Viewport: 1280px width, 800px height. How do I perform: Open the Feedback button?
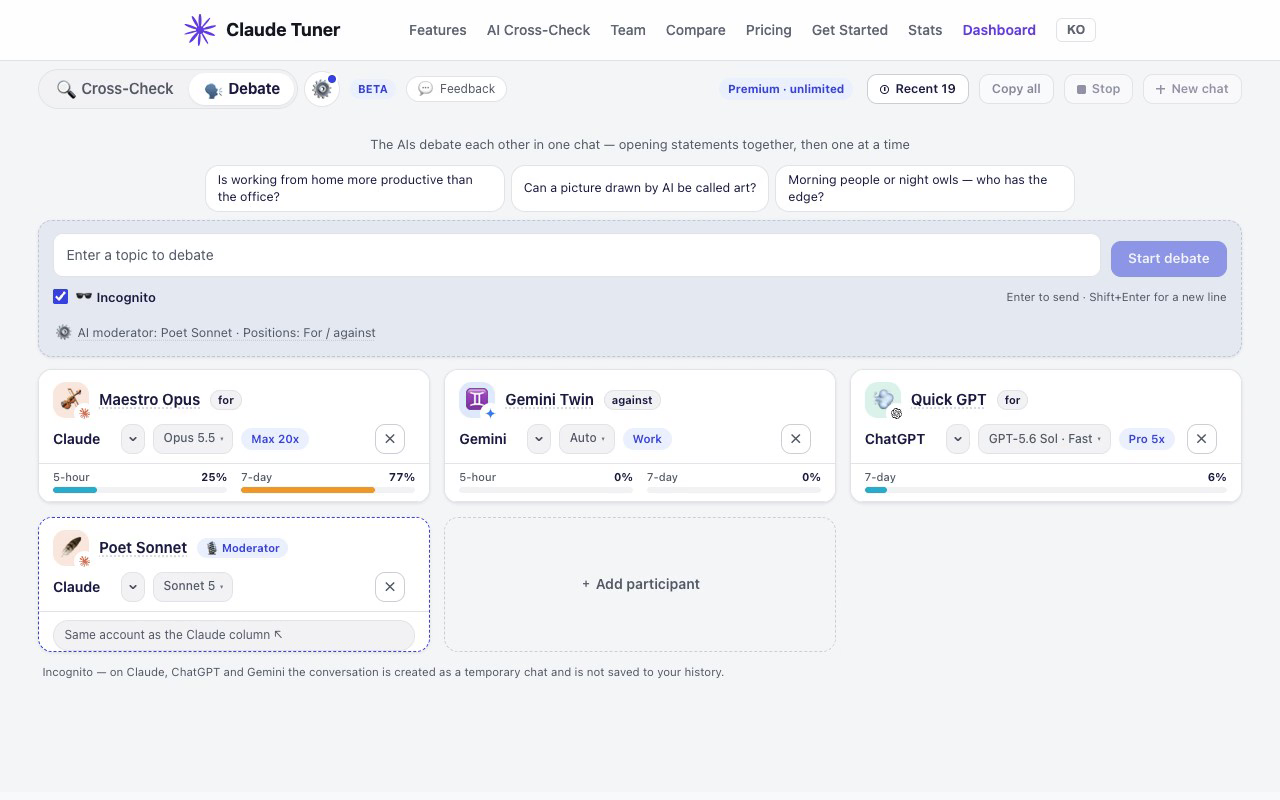point(457,89)
